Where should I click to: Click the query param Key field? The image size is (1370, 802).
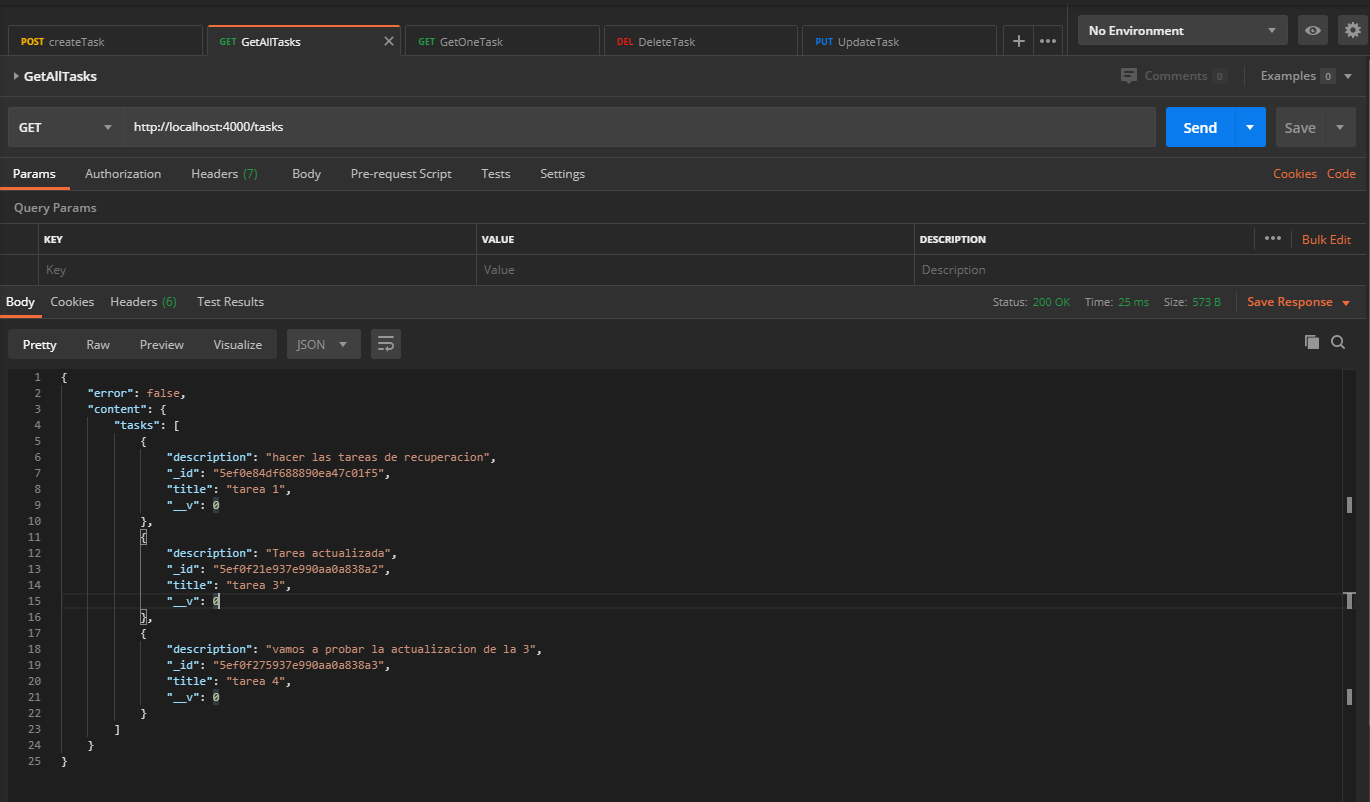click(x=258, y=270)
